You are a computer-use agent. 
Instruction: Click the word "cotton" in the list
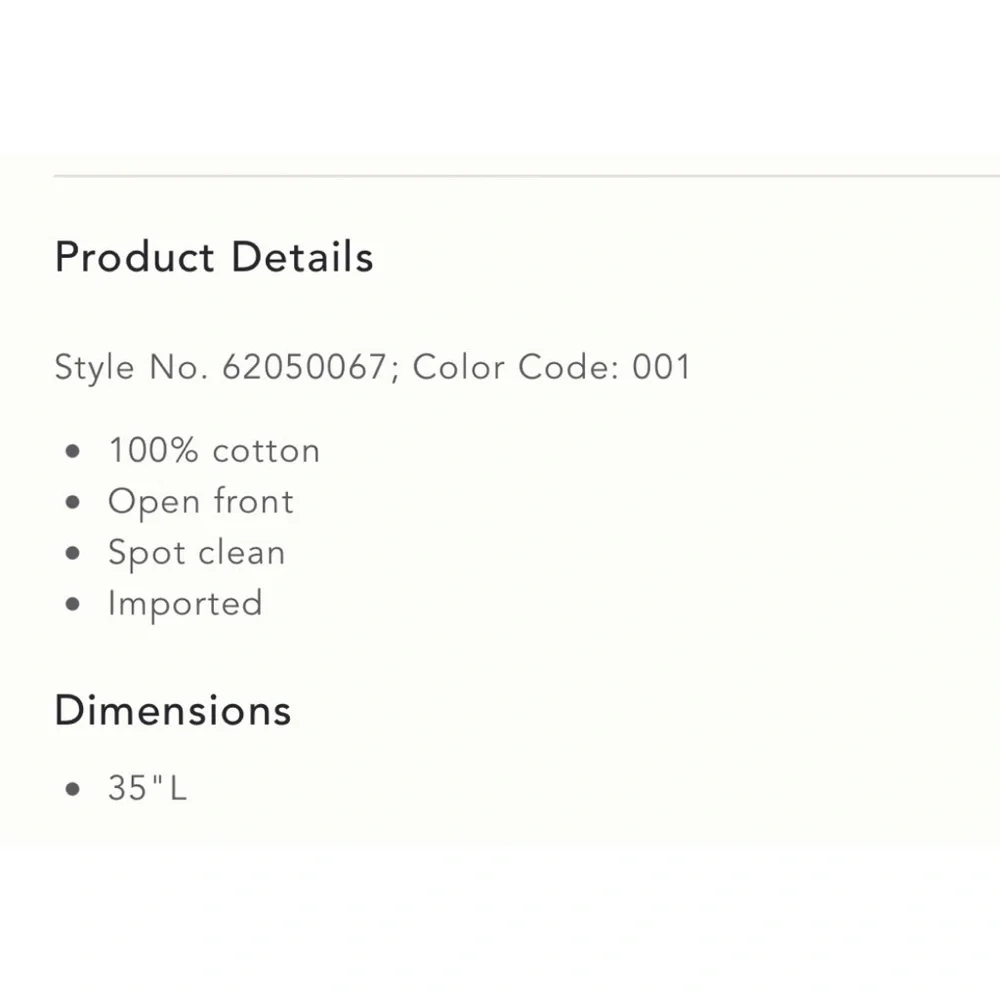(266, 450)
